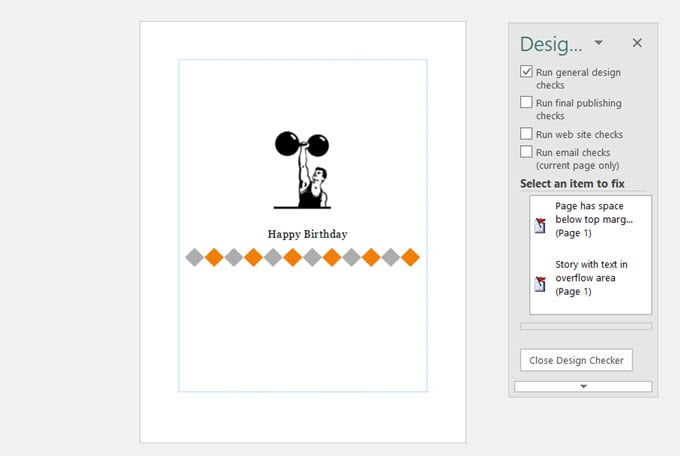Open the Design Checker task pane options arrow
This screenshot has width=680, height=456.
pyautogui.click(x=598, y=43)
